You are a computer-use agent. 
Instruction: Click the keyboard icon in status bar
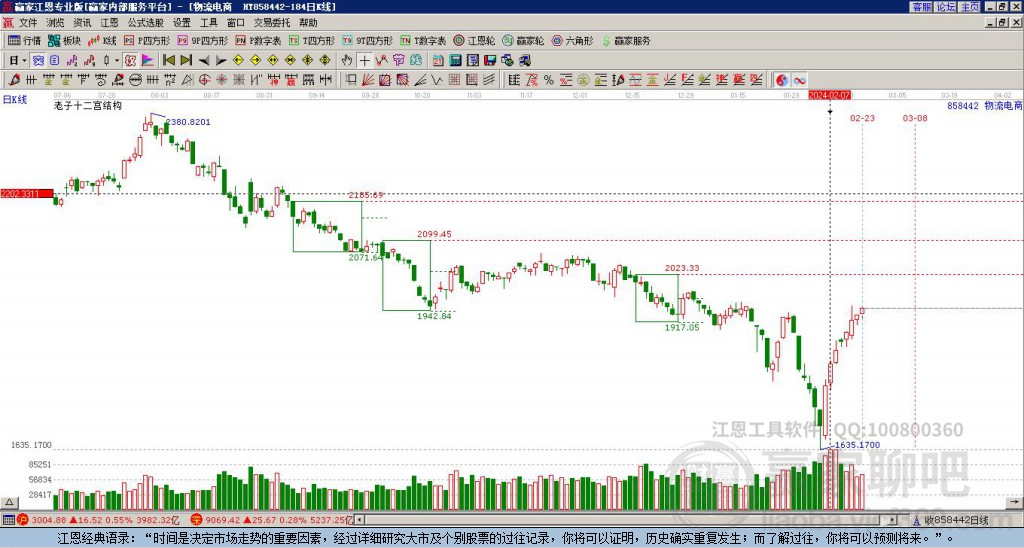point(8,520)
